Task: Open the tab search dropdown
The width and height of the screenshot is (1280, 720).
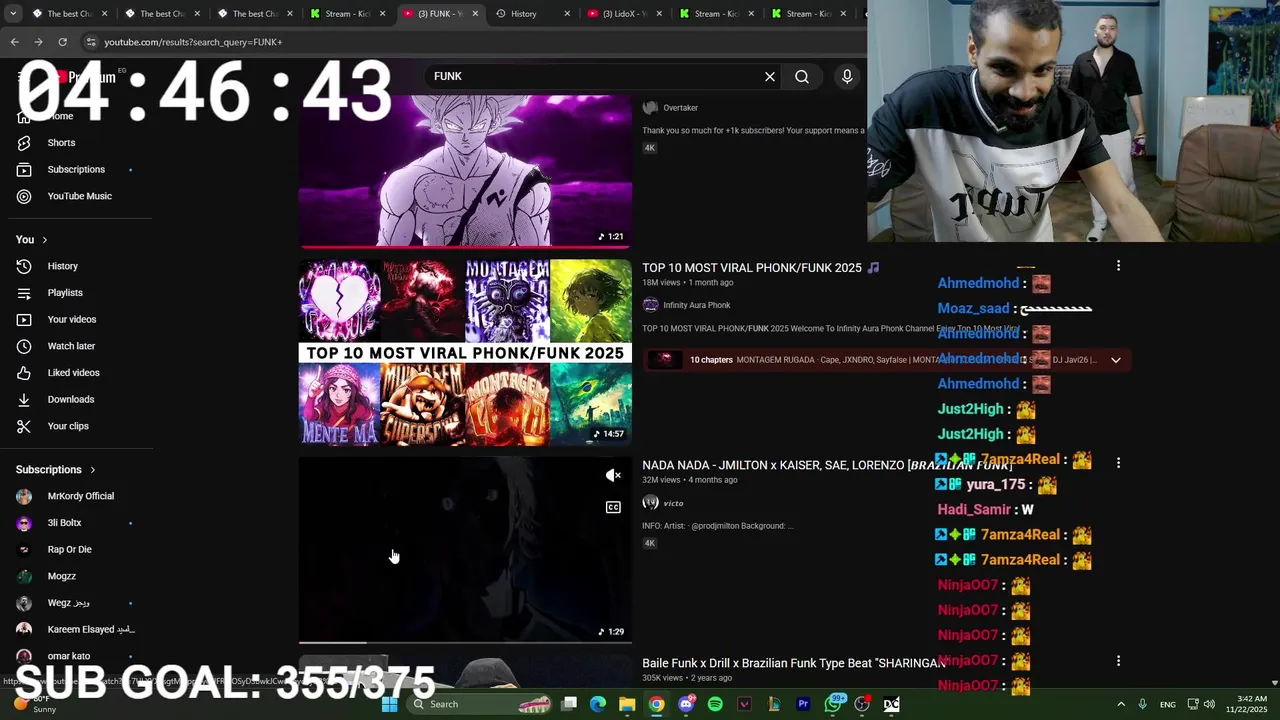Action: click(13, 14)
